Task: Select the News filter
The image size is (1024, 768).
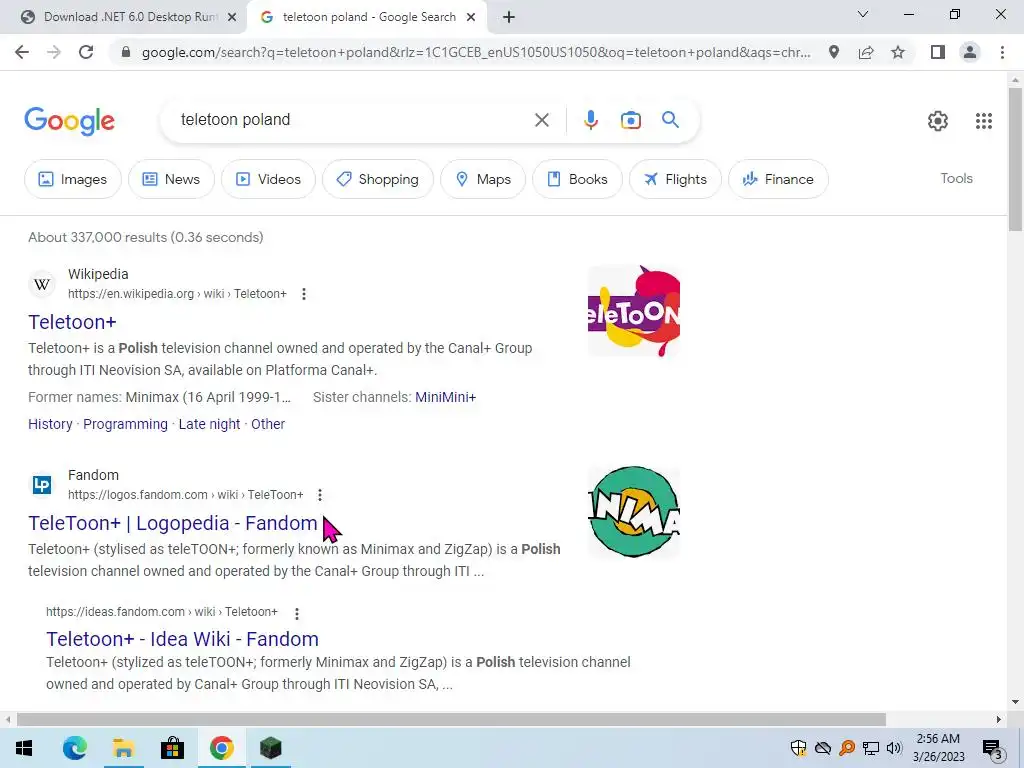Action: pyautogui.click(x=171, y=179)
